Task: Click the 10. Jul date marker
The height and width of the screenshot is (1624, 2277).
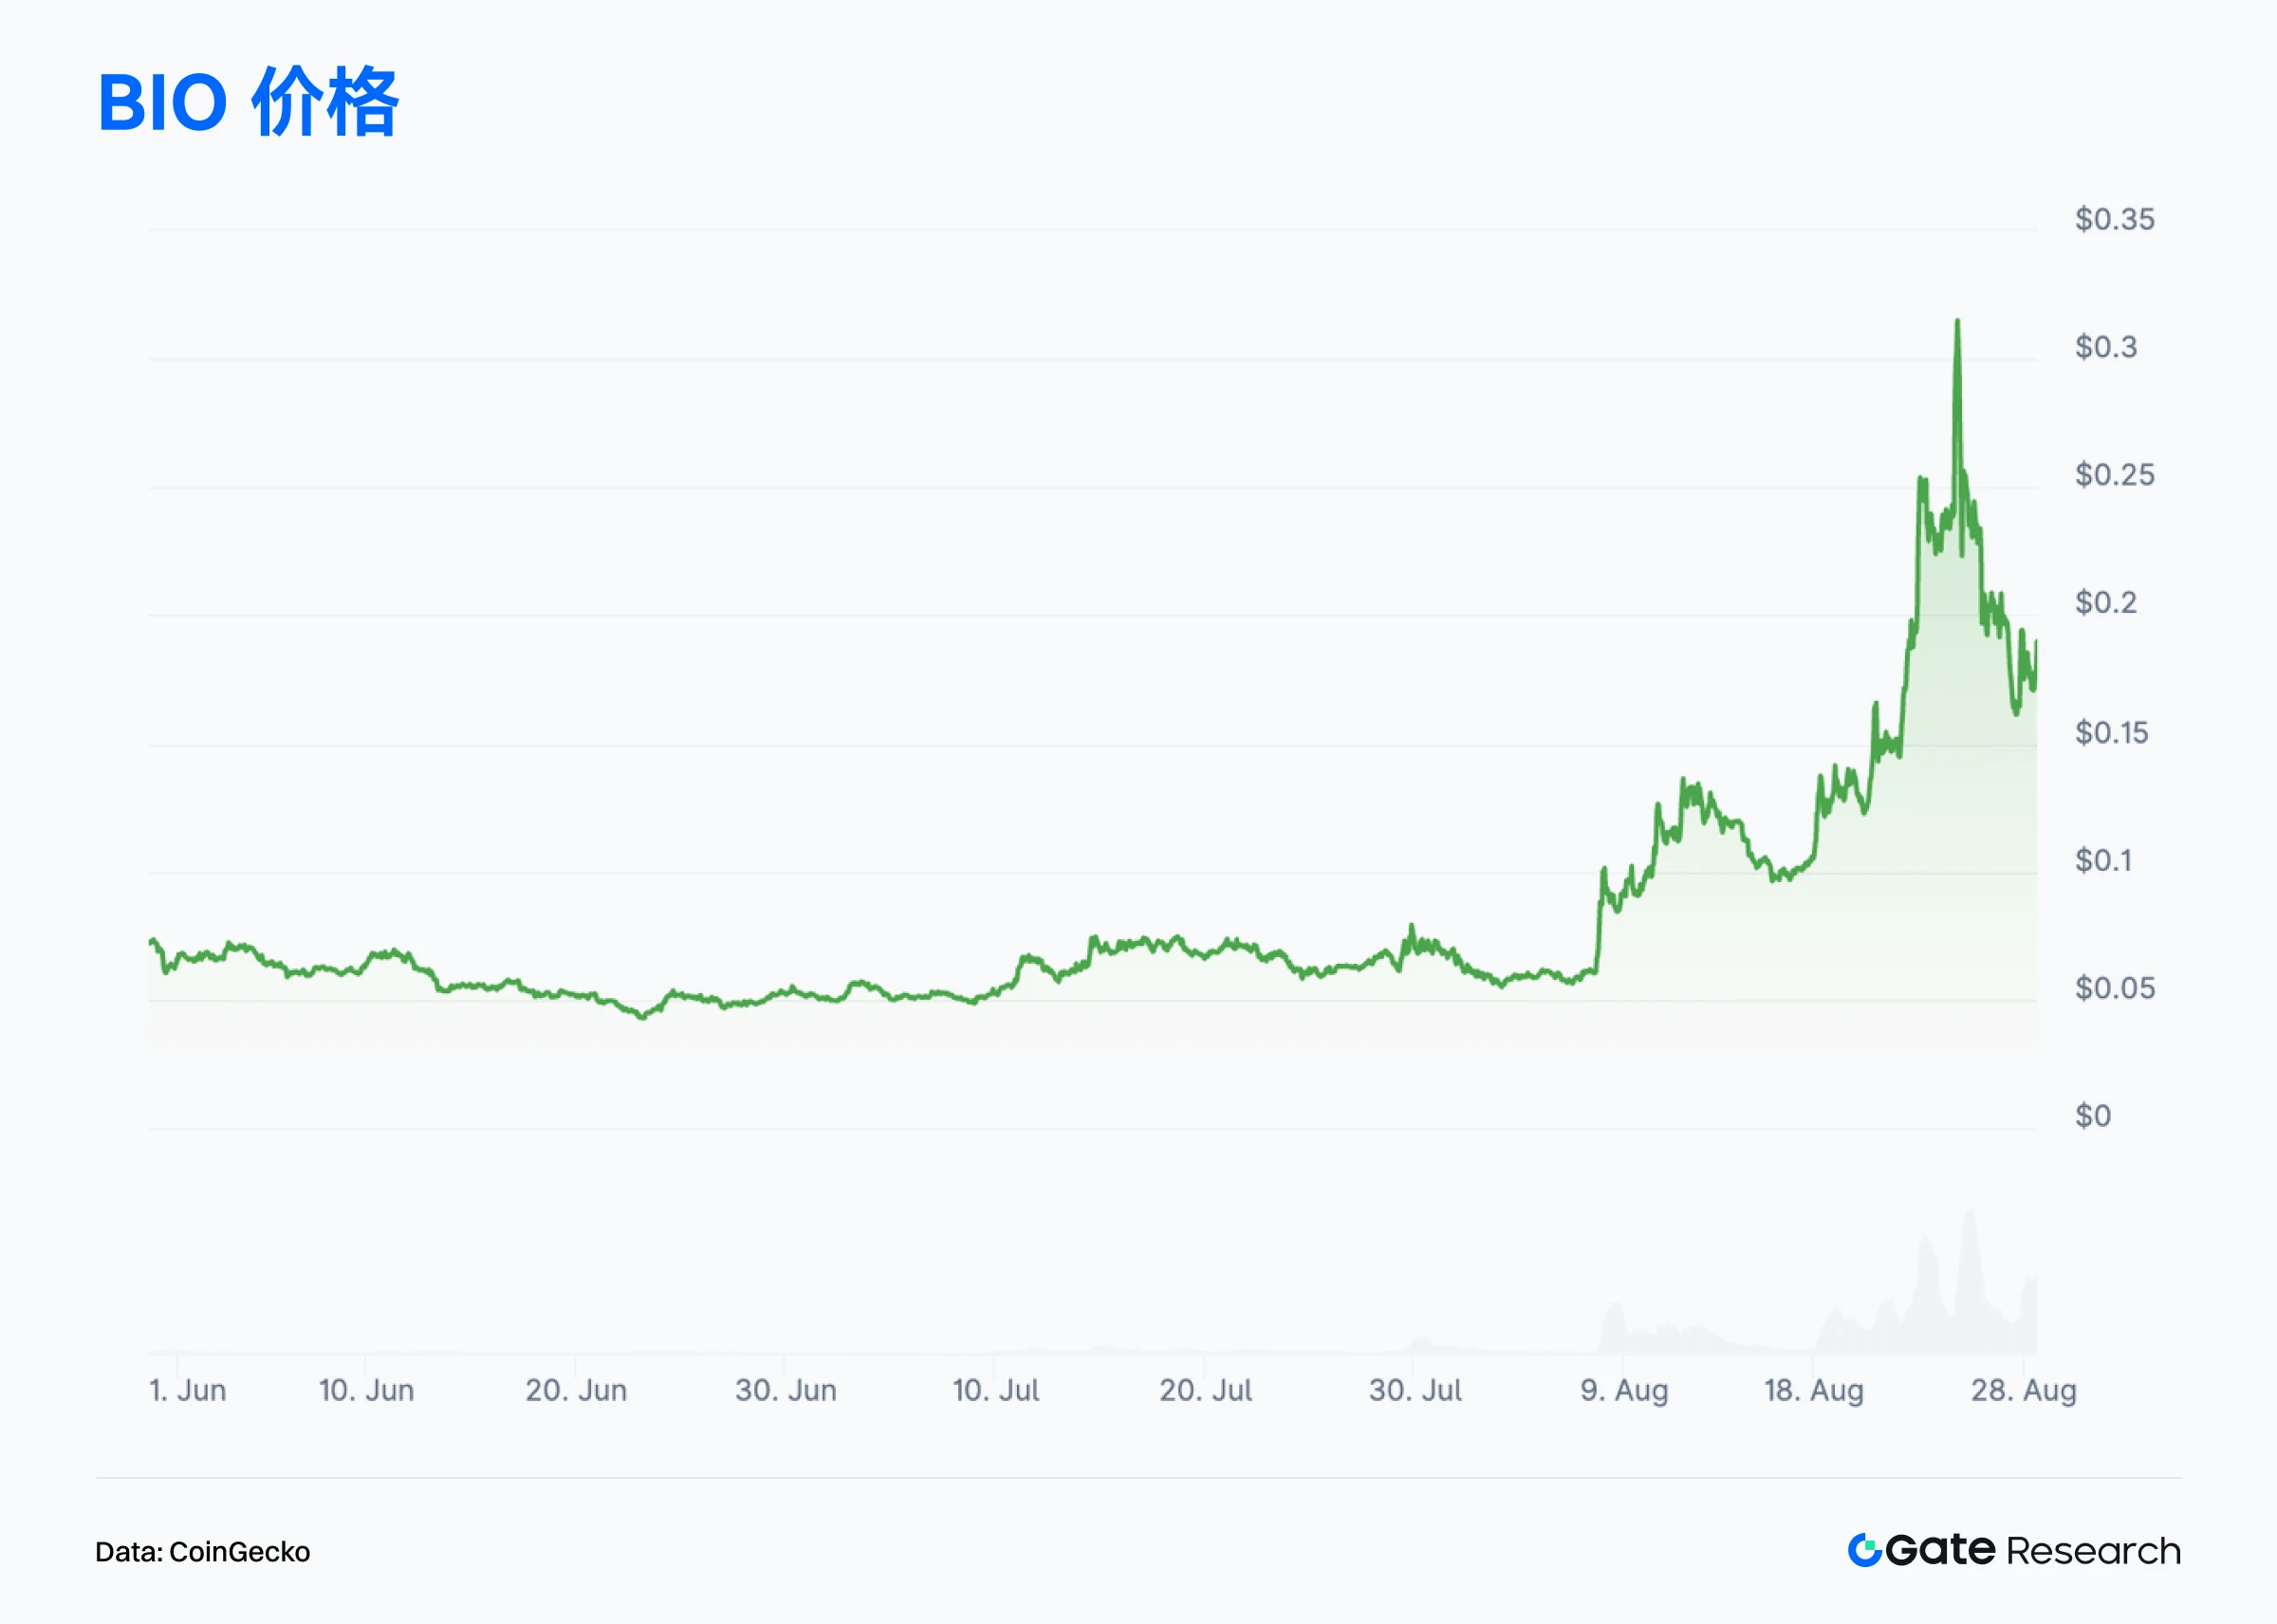Action: (996, 1390)
